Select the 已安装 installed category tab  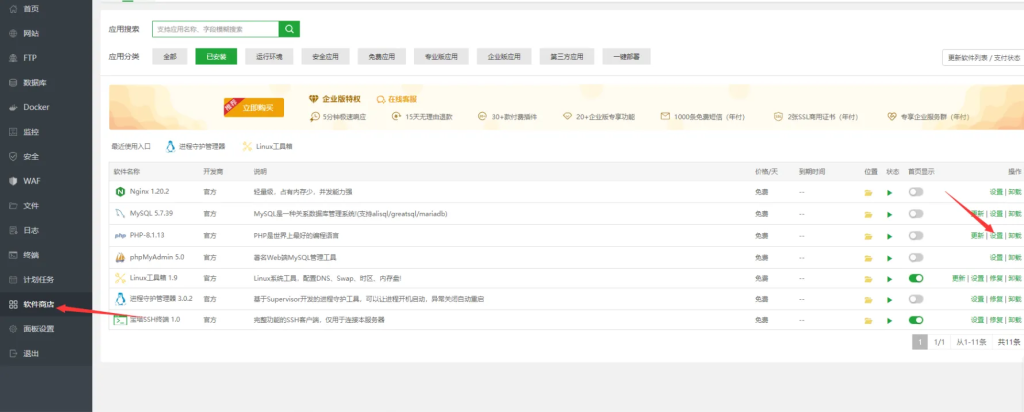point(216,57)
